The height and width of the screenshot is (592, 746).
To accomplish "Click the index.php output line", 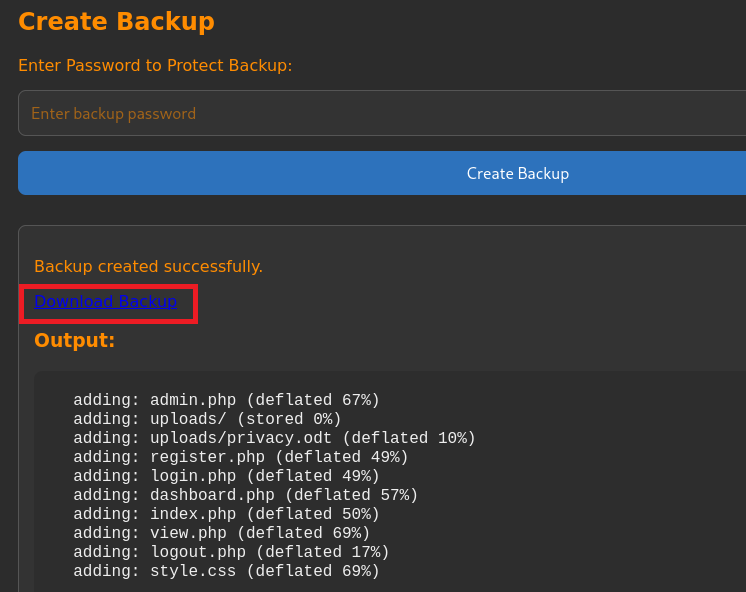I will (x=226, y=514).
